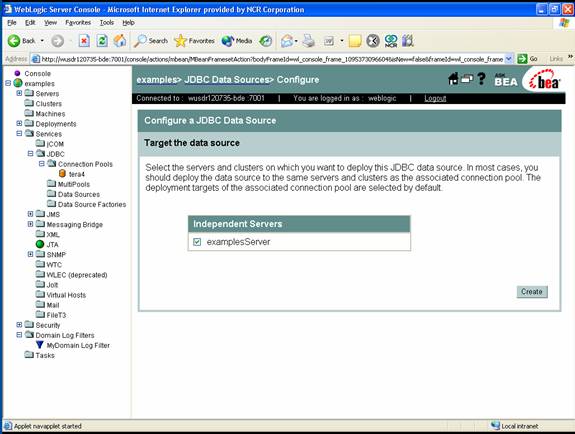Select MultiPools in the tree
The height and width of the screenshot is (434, 575).
pyautogui.click(x=74, y=184)
